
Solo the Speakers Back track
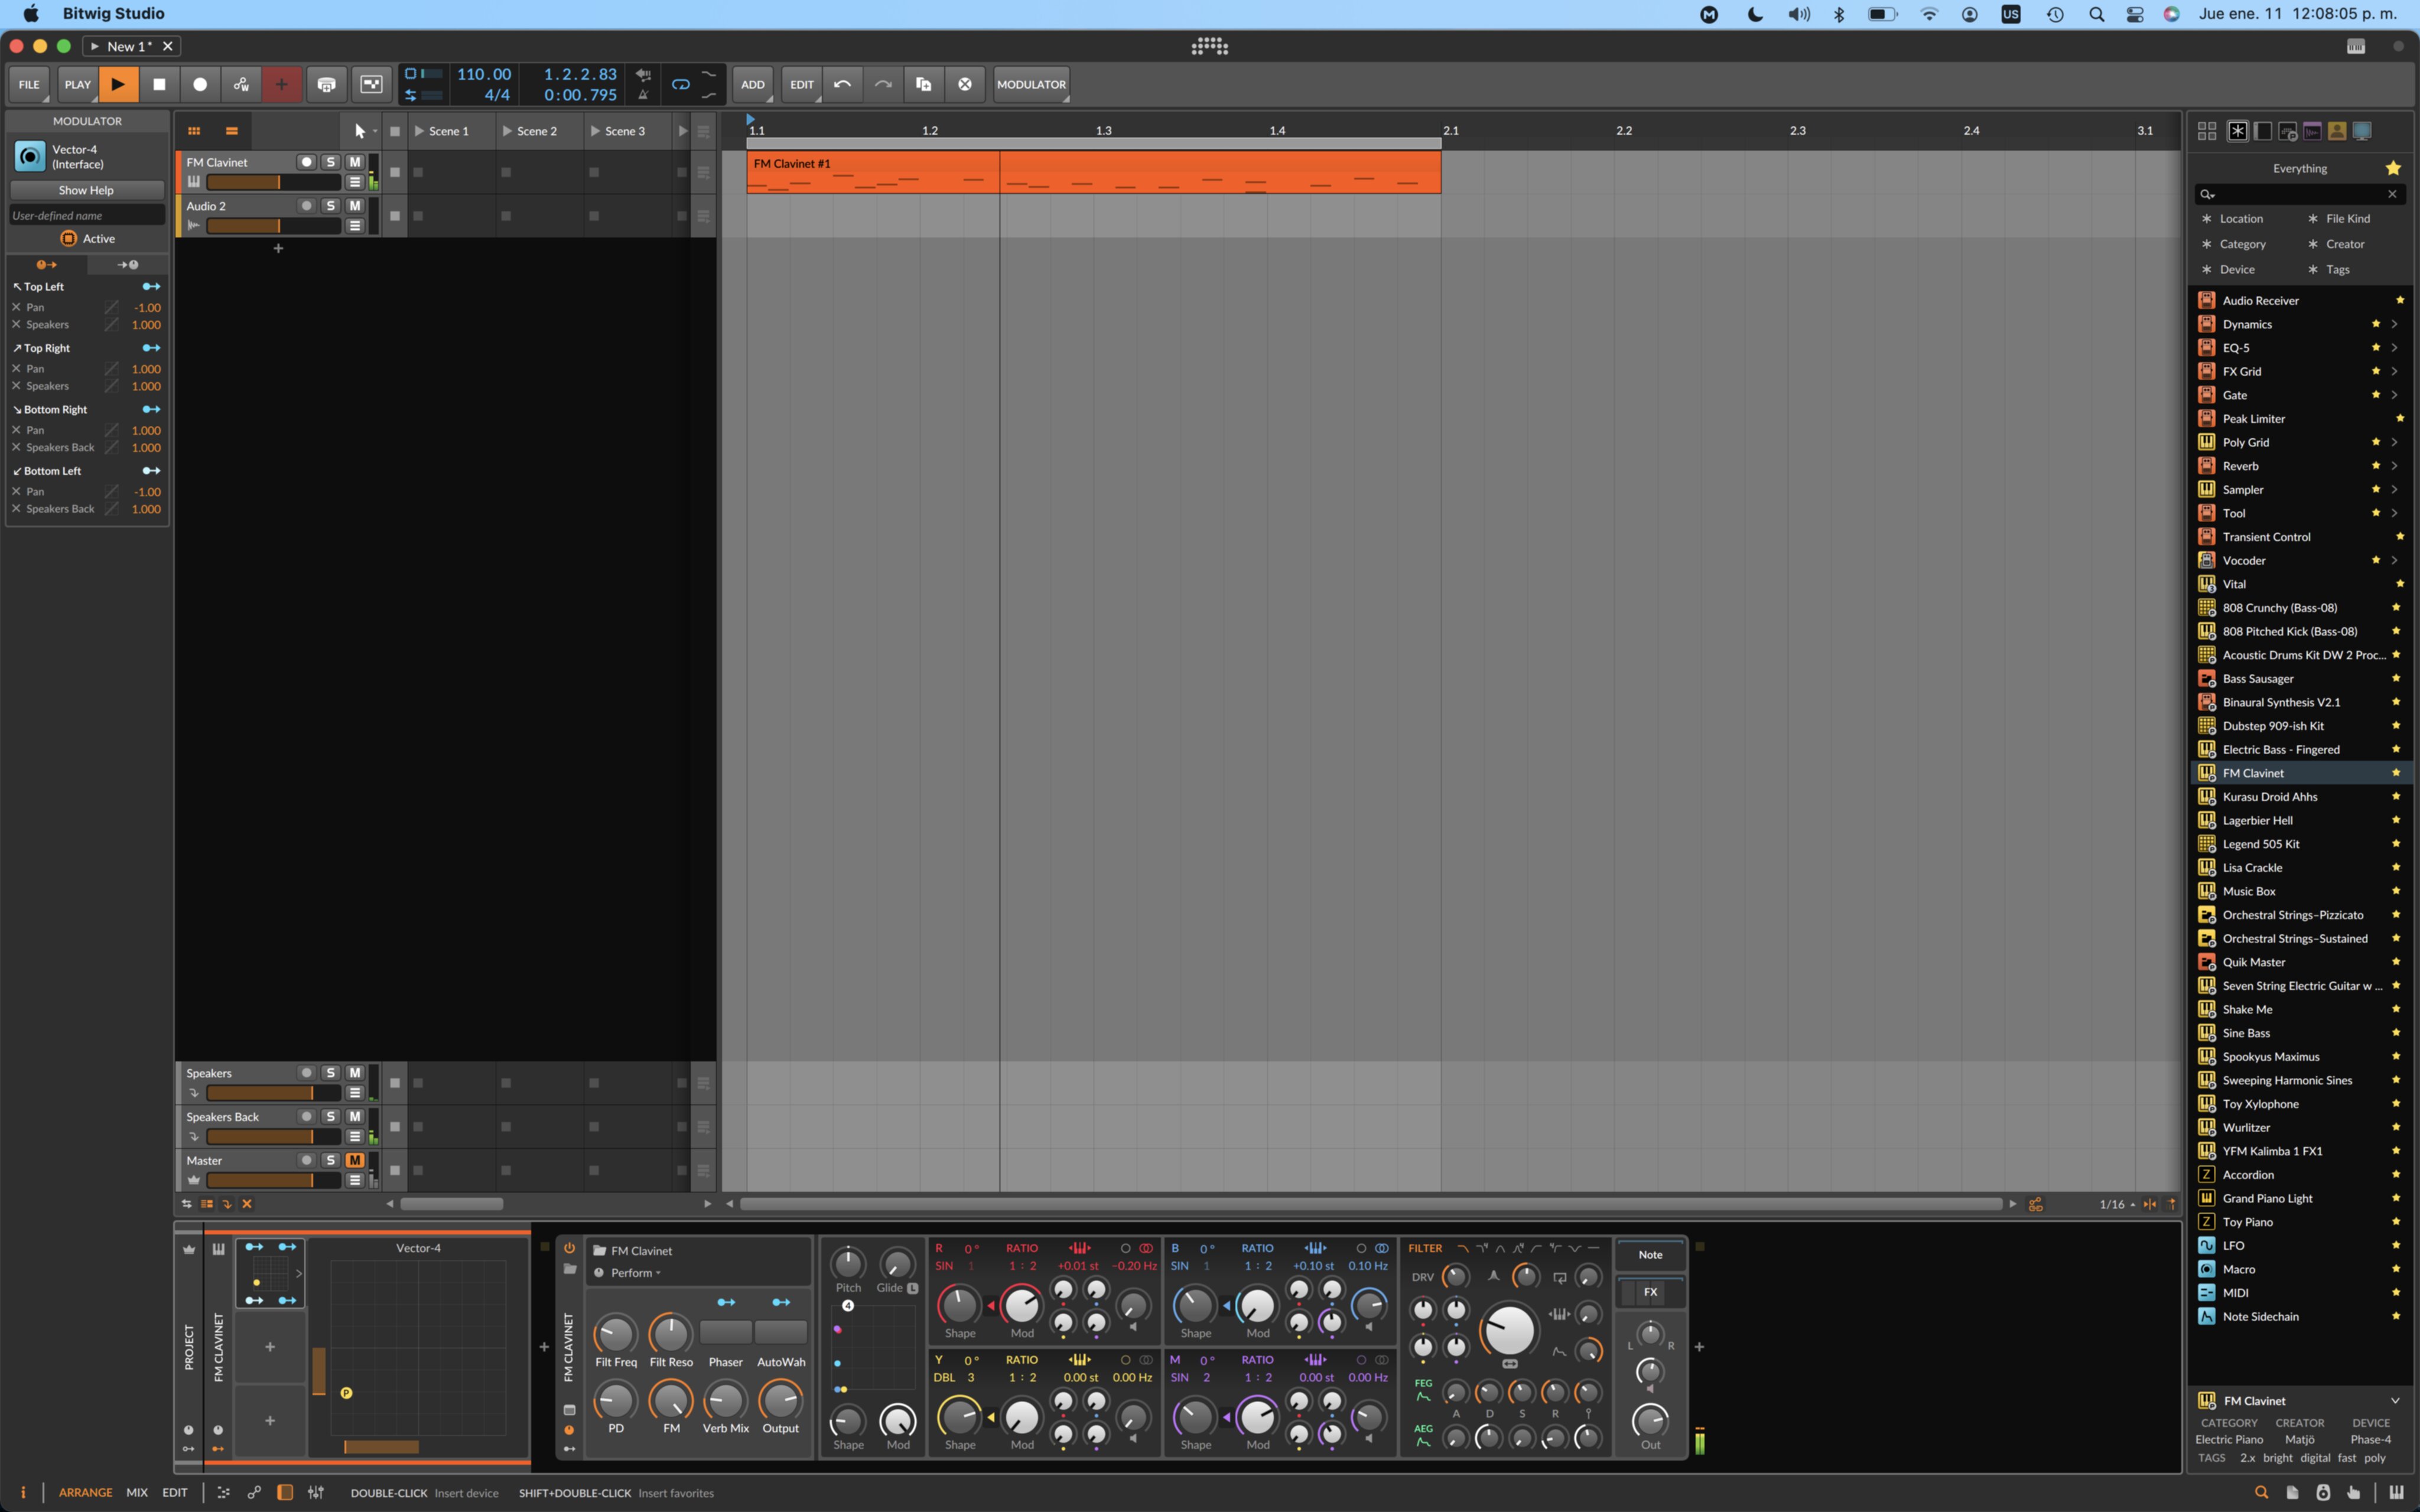tap(331, 1116)
